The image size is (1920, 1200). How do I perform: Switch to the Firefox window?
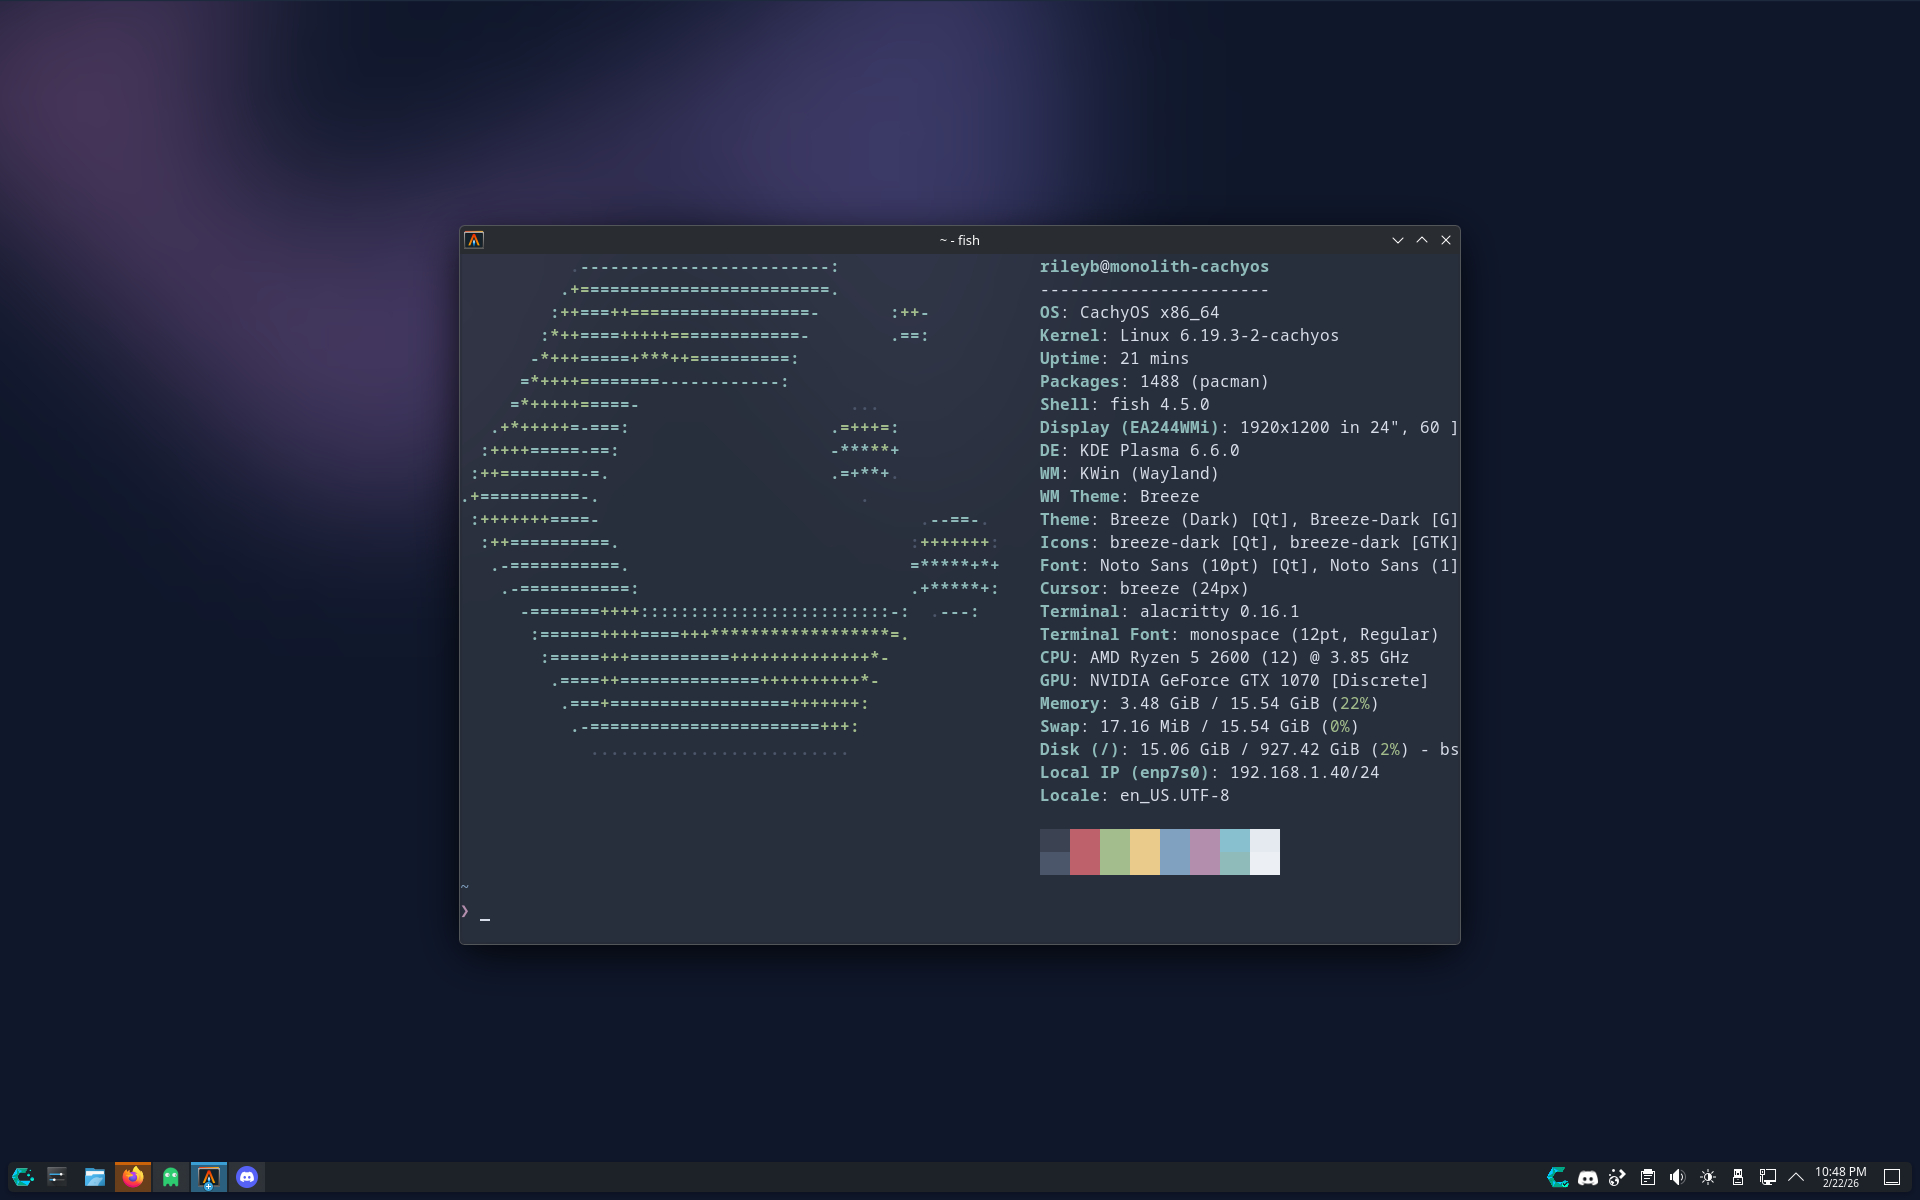(133, 1177)
